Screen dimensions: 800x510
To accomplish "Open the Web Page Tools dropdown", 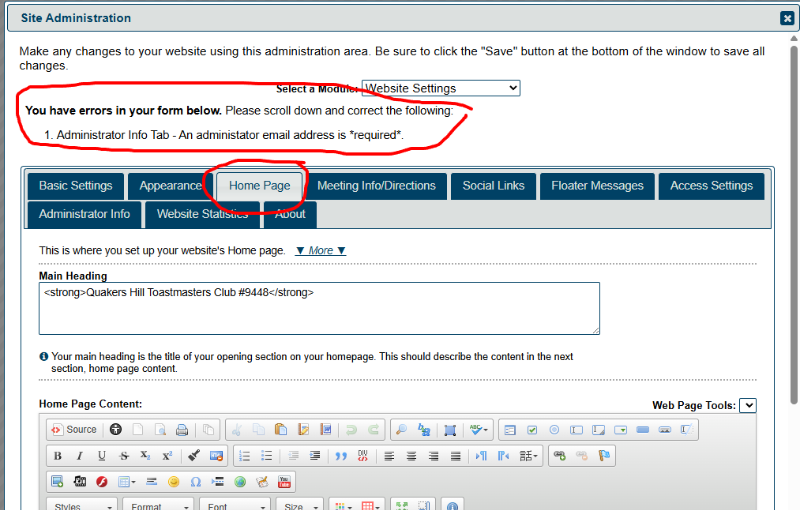I will click(748, 405).
